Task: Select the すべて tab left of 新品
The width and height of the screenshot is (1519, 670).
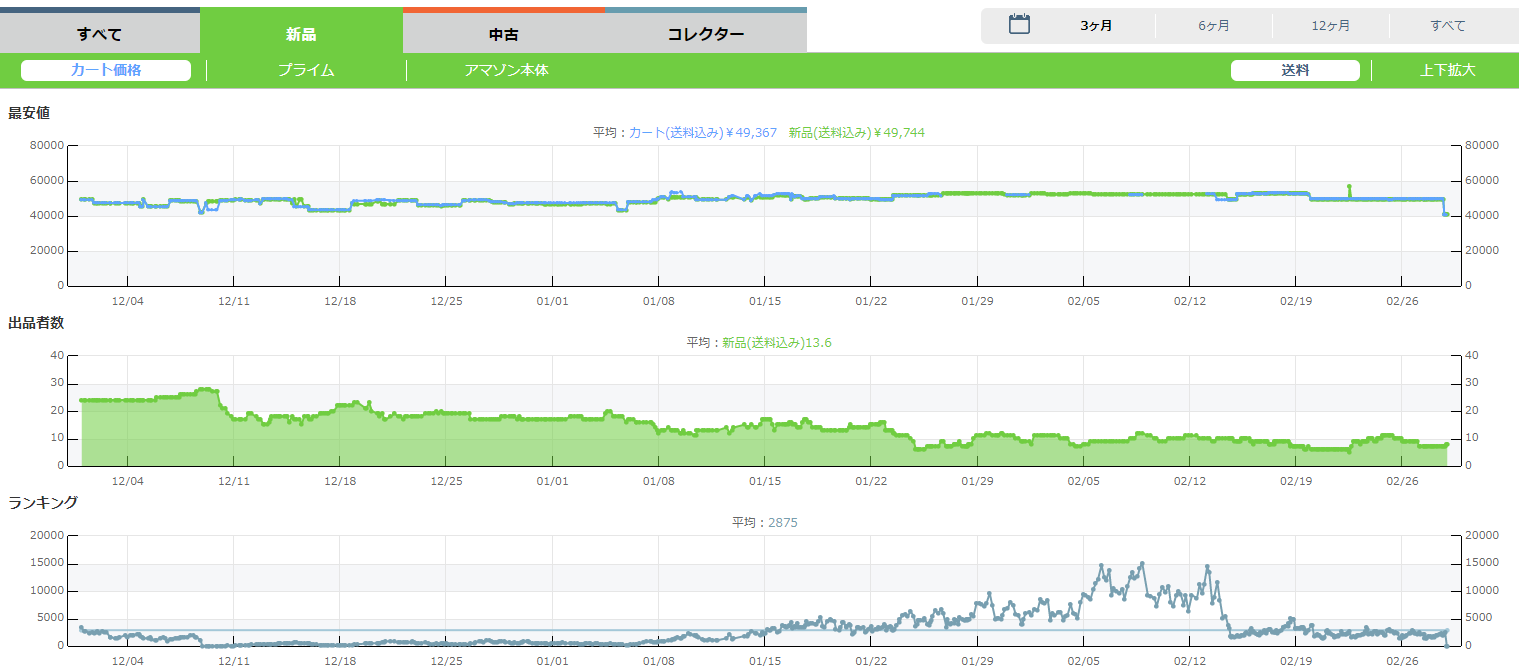Action: point(99,34)
